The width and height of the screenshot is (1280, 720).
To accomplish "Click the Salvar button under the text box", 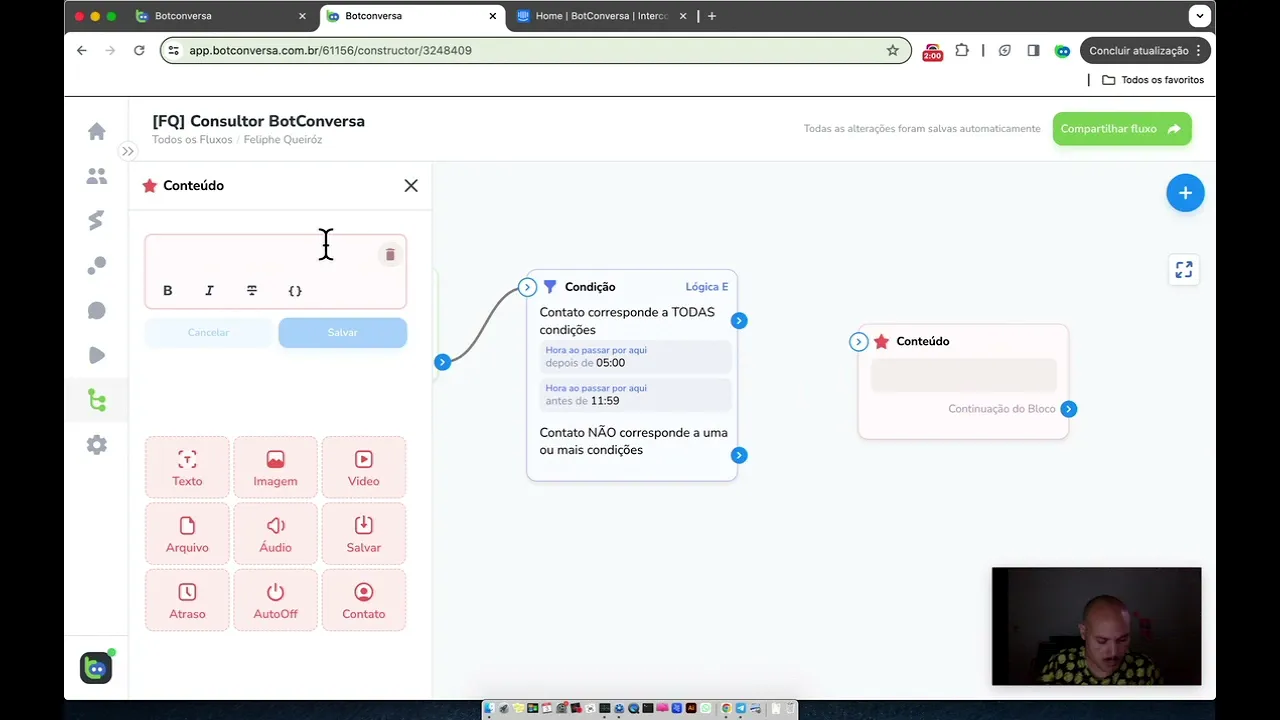I will click(x=343, y=332).
